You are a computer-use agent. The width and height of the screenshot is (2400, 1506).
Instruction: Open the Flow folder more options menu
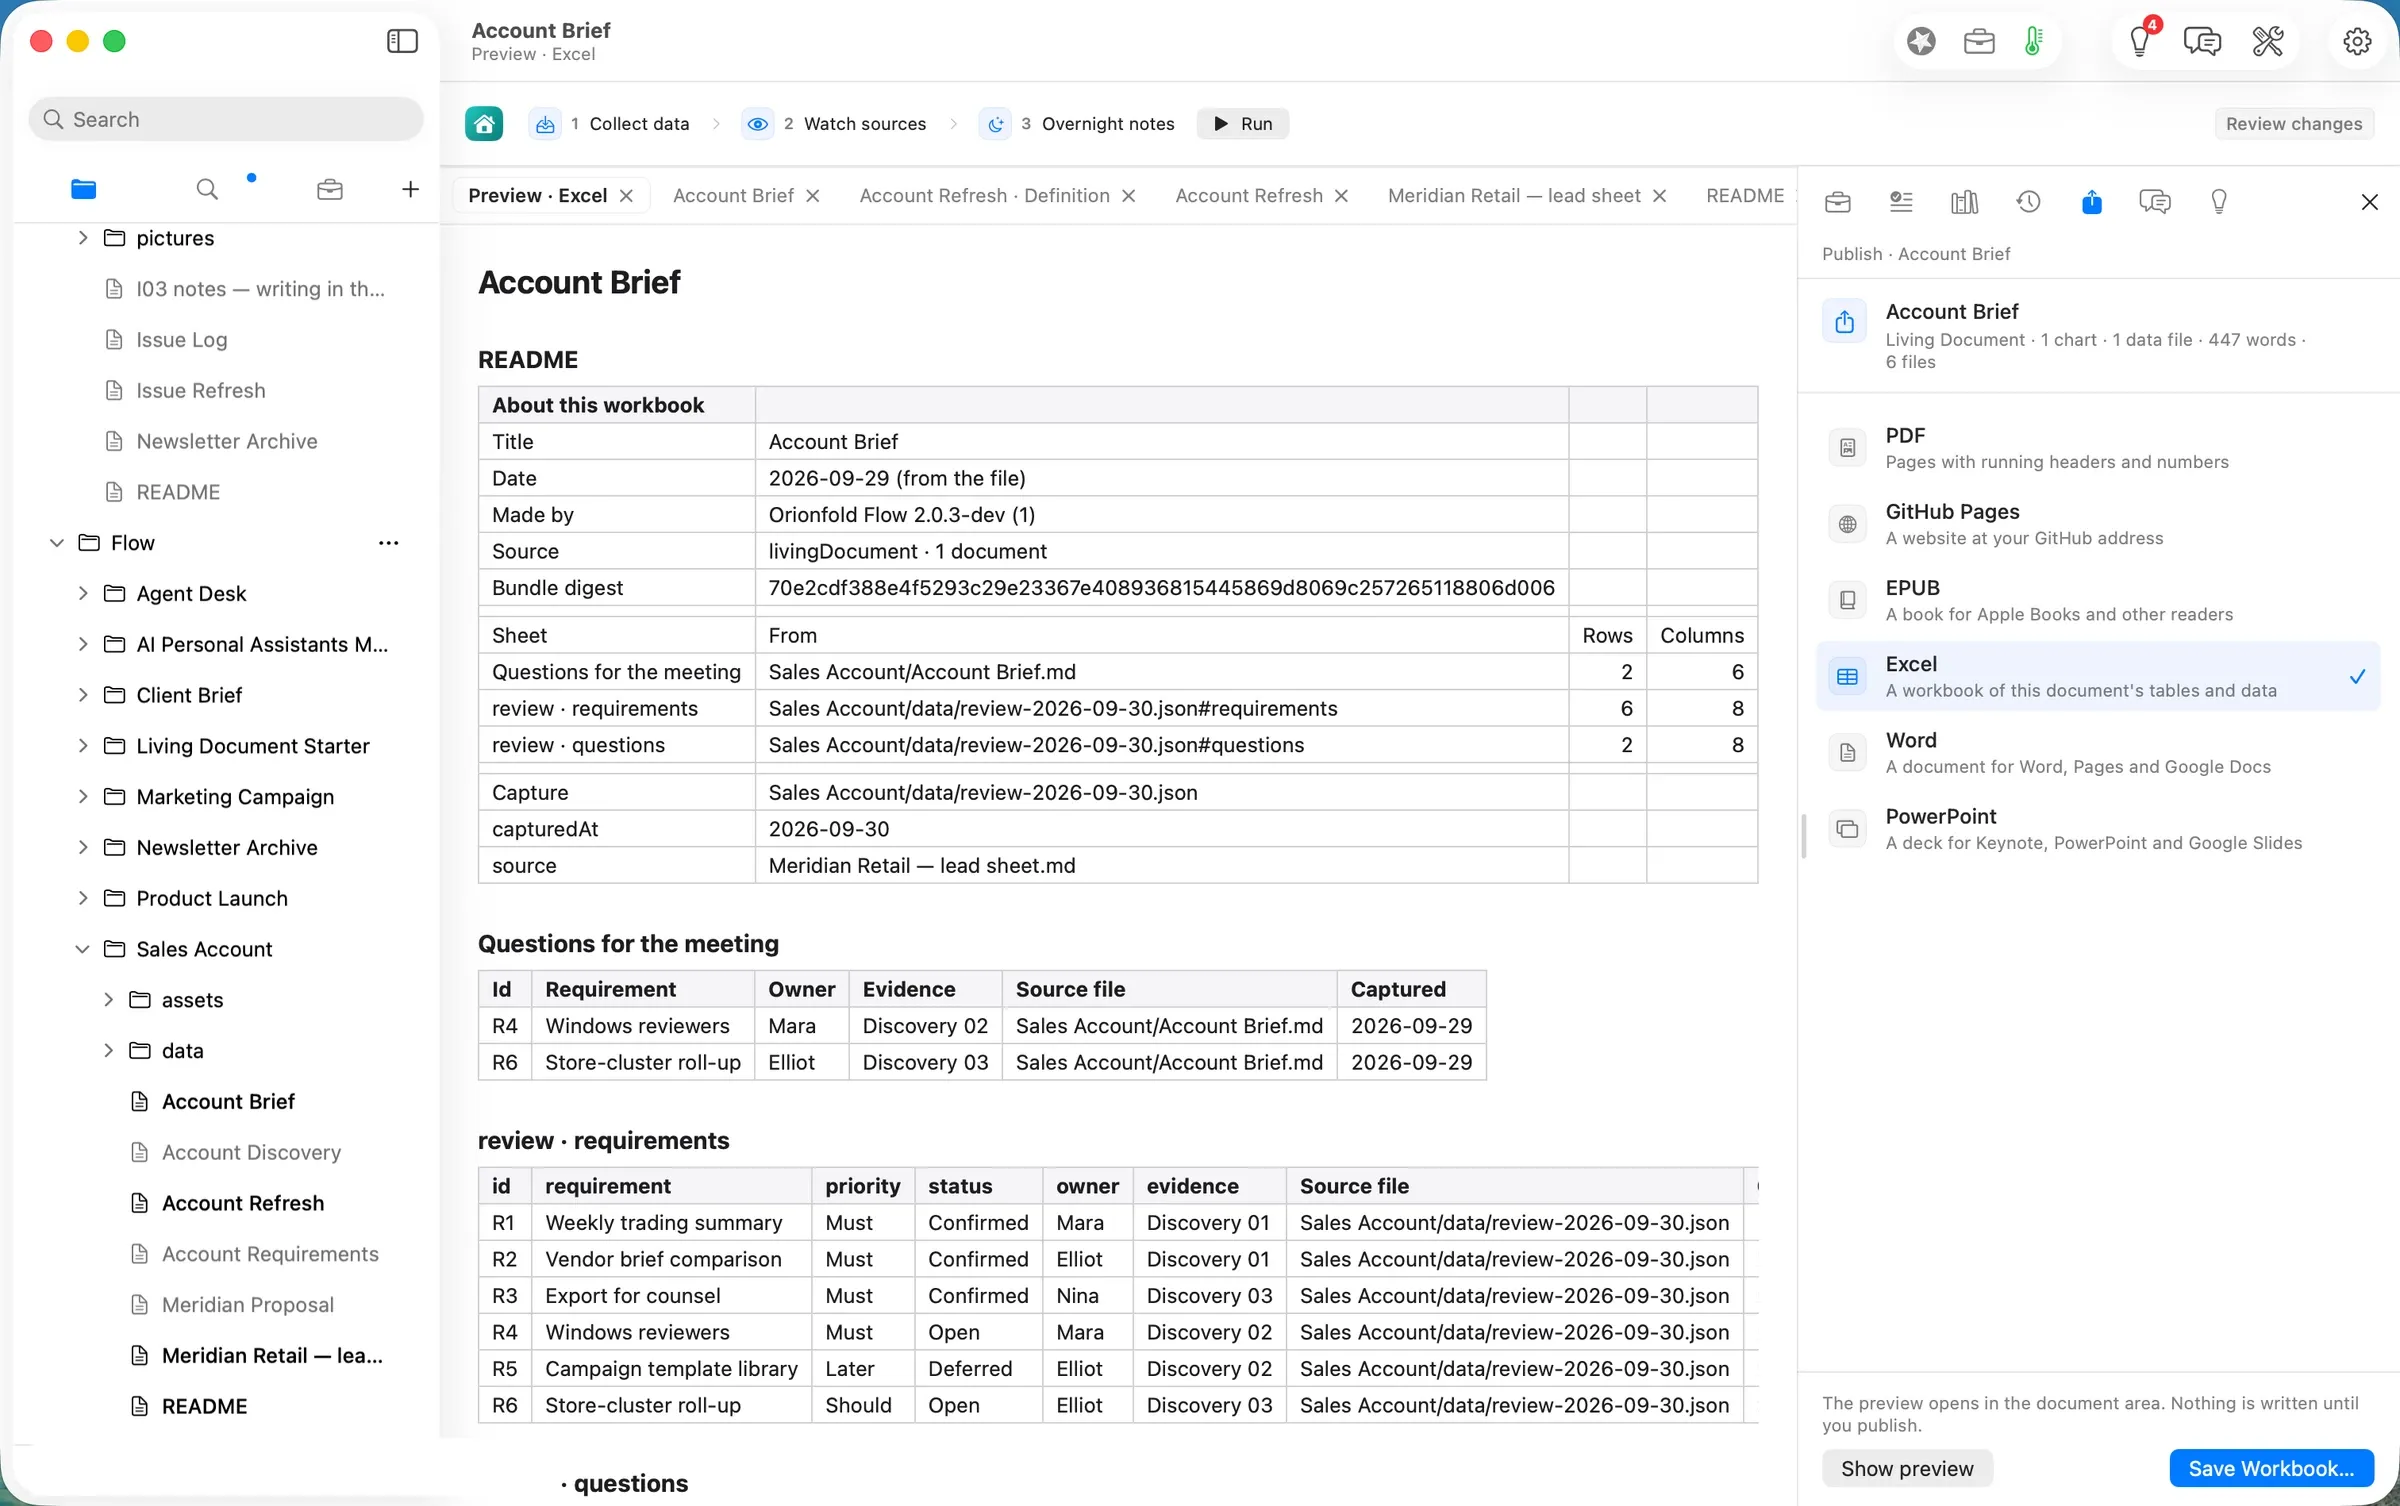388,543
